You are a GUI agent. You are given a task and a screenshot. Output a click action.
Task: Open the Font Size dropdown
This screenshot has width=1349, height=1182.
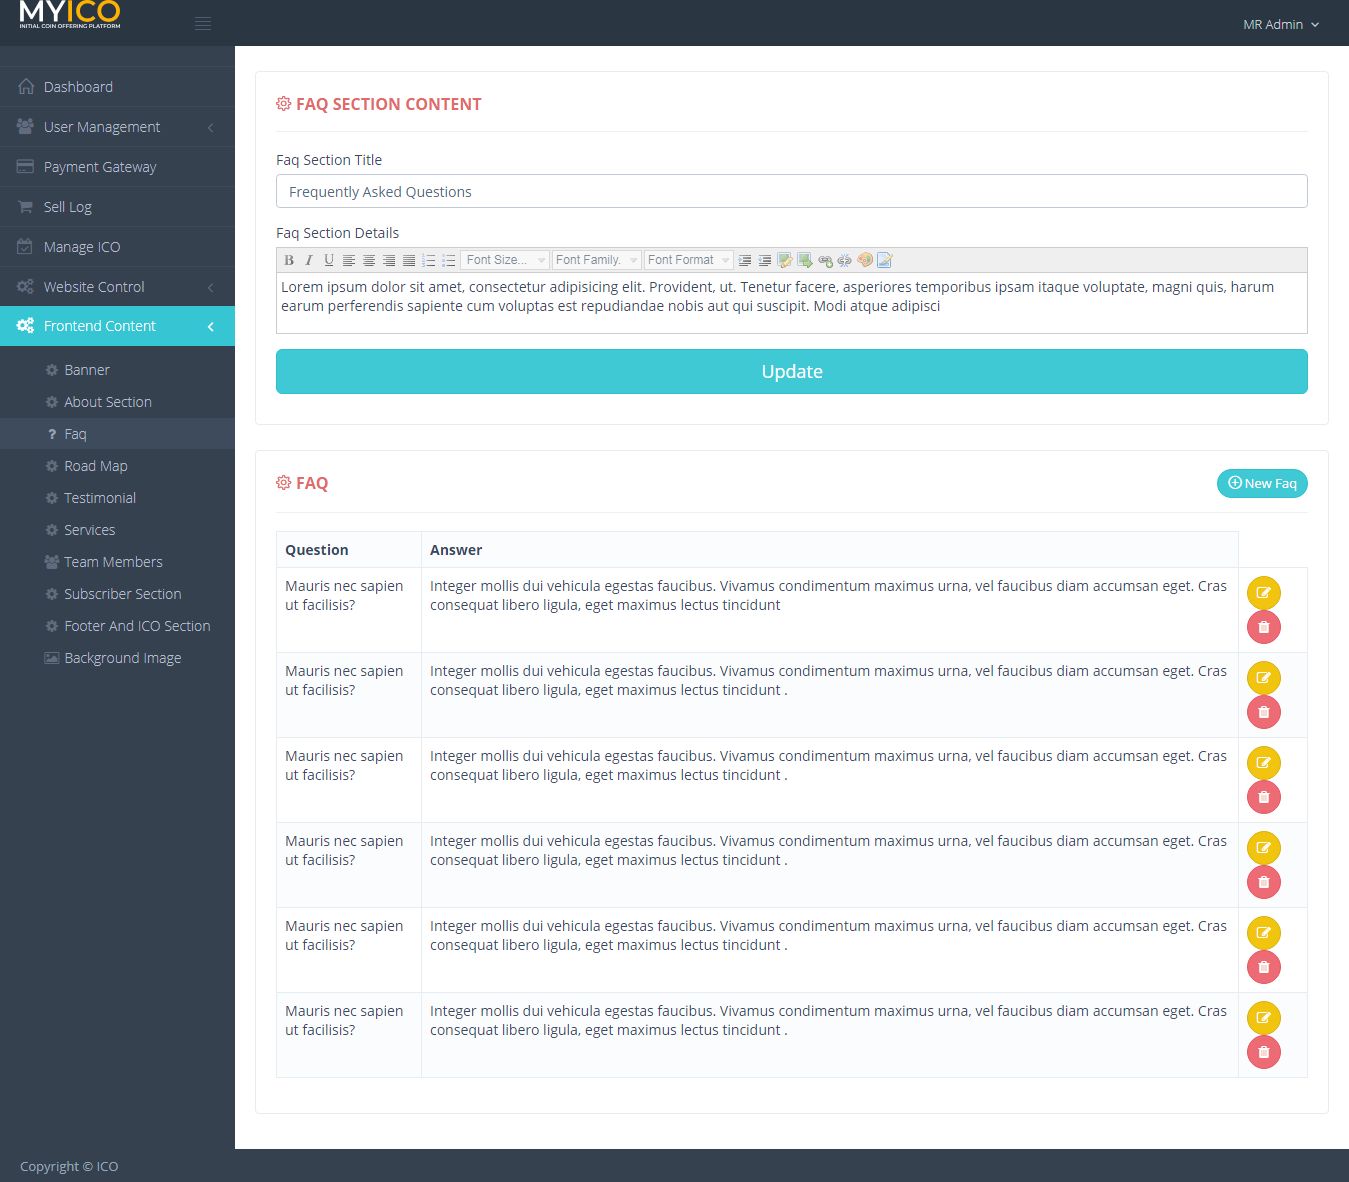[x=506, y=260]
